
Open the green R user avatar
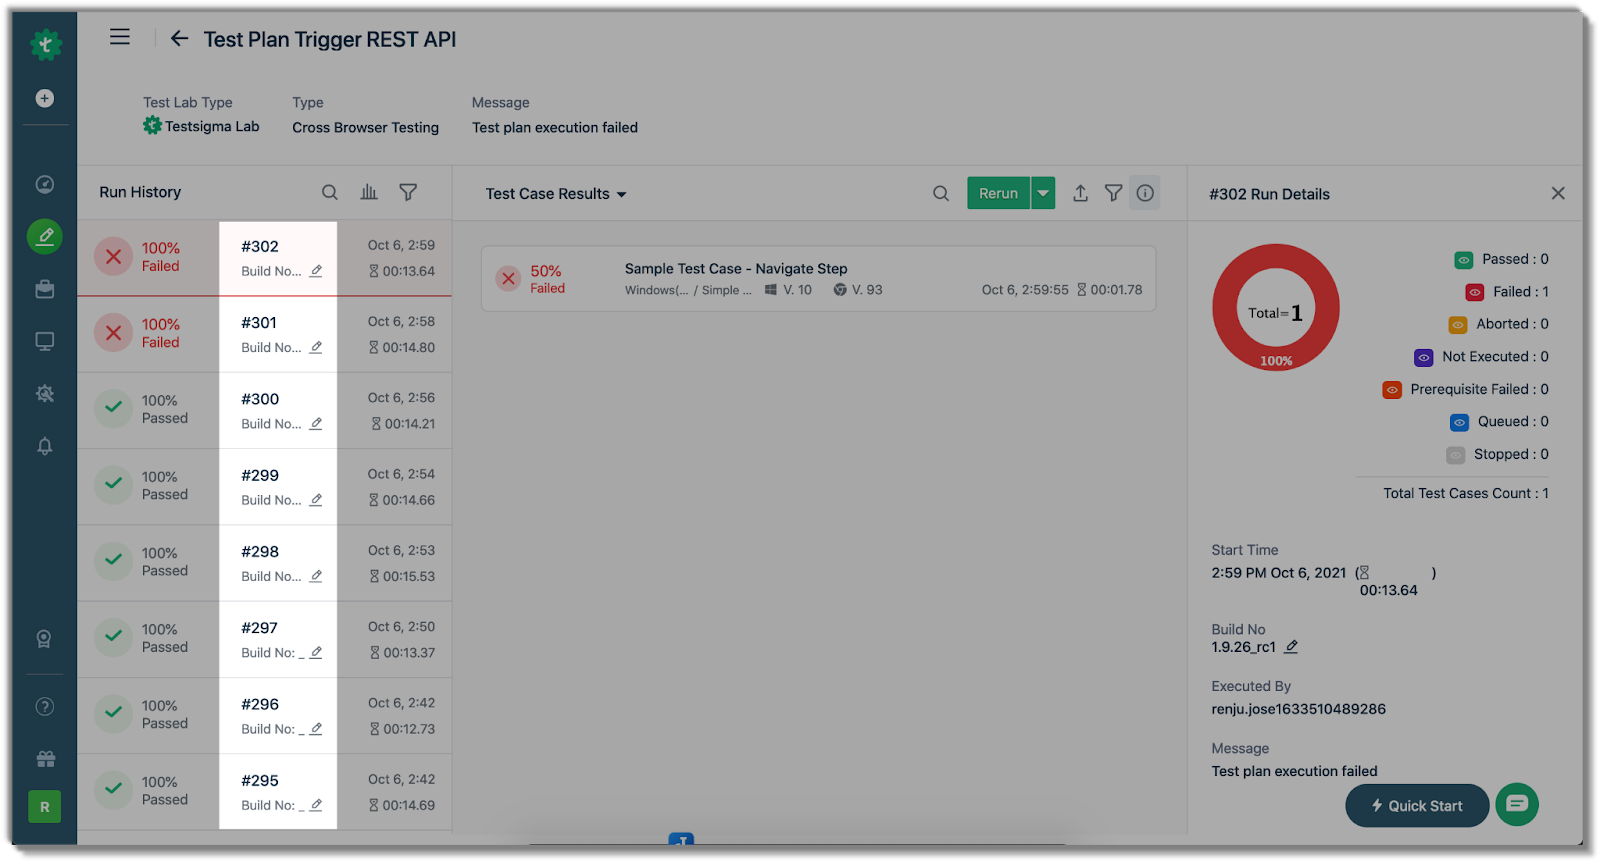point(45,806)
